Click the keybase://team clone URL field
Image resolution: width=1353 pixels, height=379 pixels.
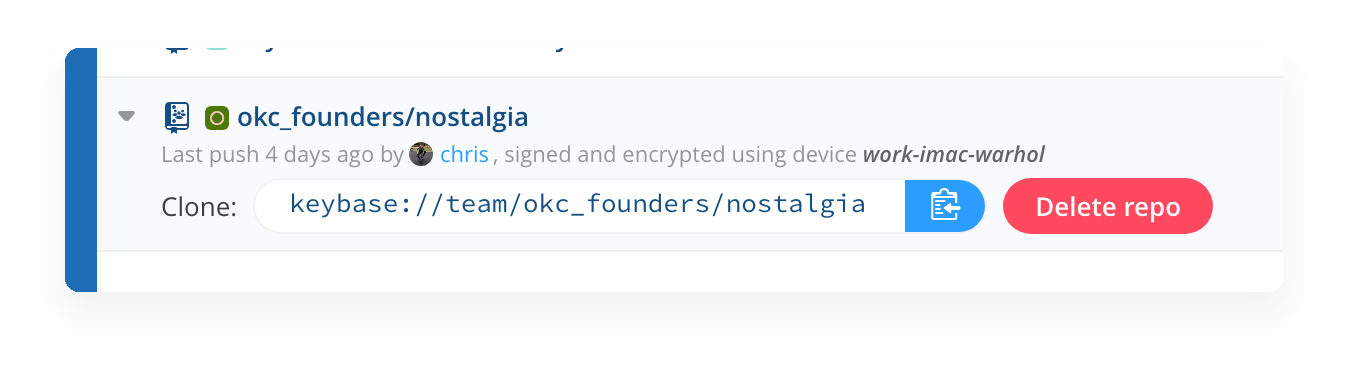point(580,206)
